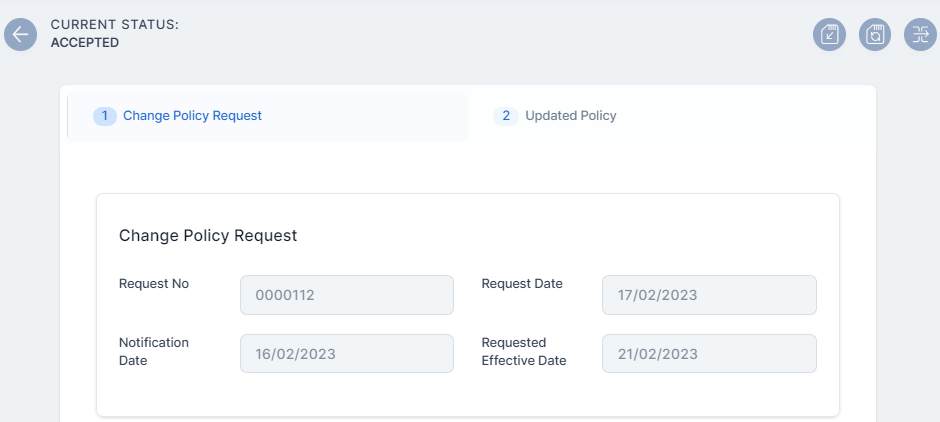Viewport: 940px width, 422px height.
Task: Click the Change Policy Request section heading
Action: point(208,236)
